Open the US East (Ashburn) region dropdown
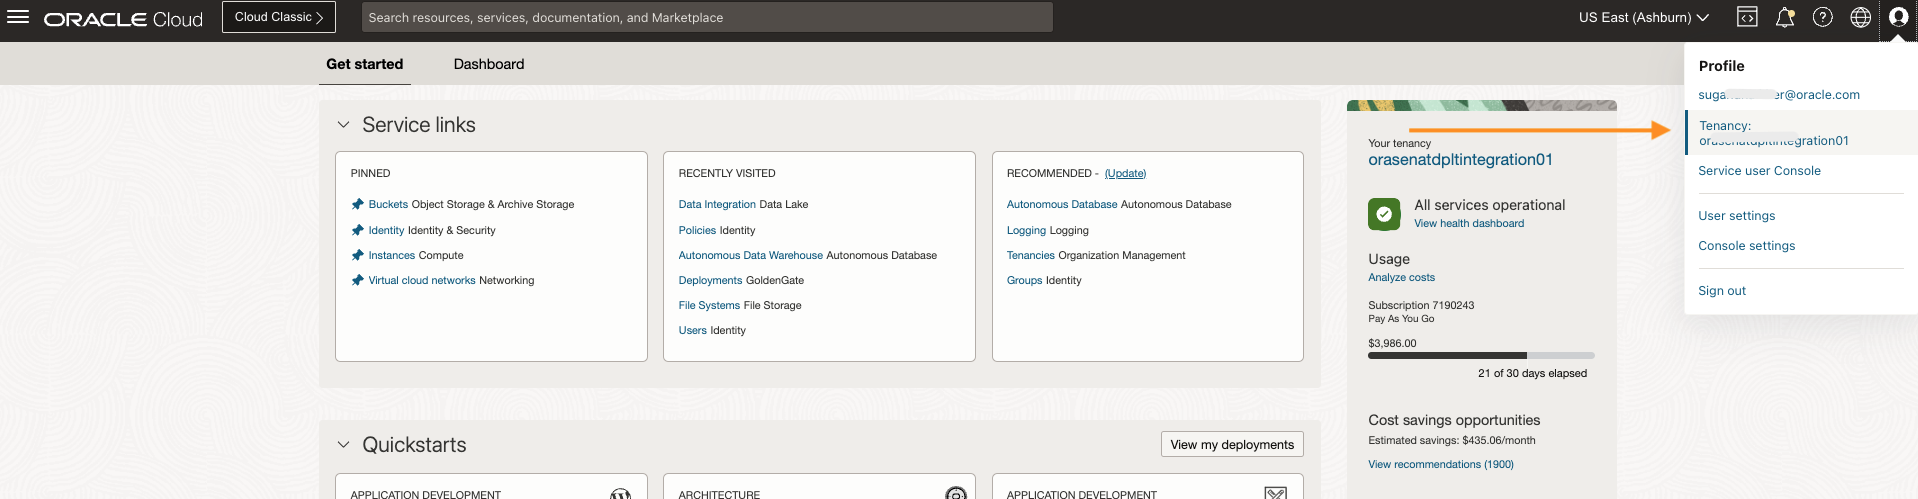This screenshot has height=499, width=1918. (1644, 17)
